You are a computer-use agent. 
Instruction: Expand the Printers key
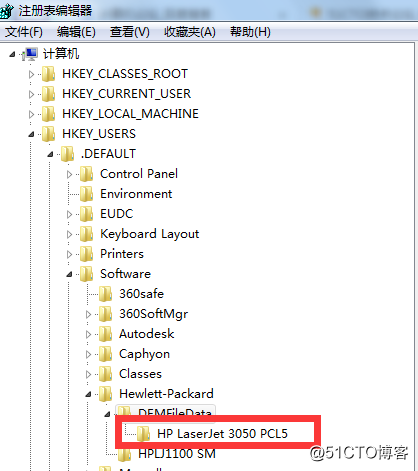tap(69, 254)
